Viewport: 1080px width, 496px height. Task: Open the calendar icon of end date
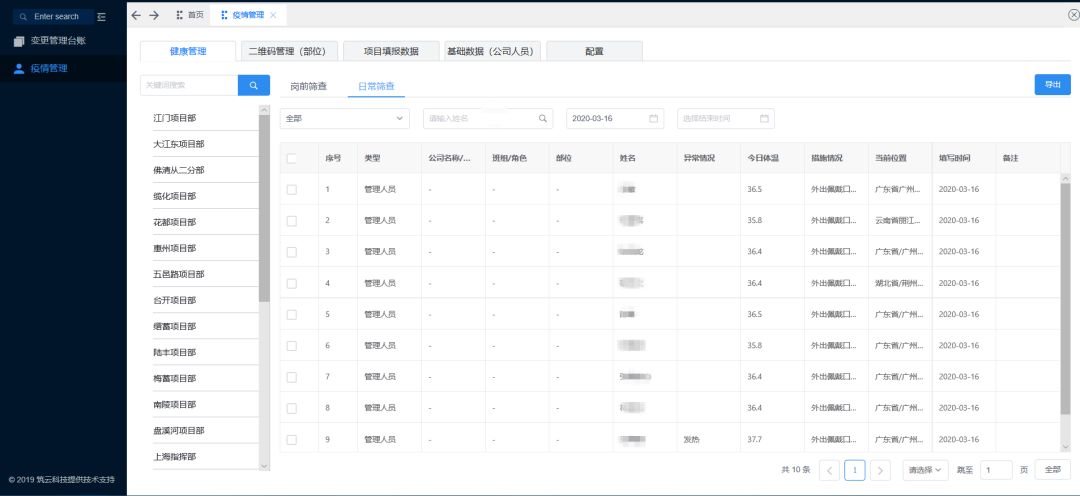tap(764, 118)
